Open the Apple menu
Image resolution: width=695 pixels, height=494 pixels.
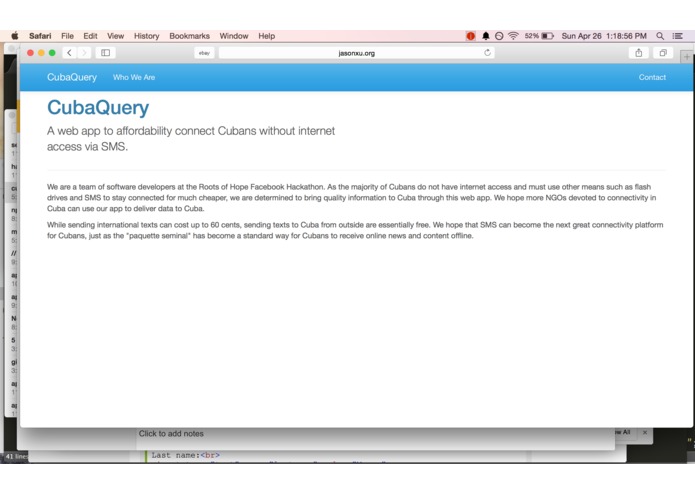(x=15, y=36)
